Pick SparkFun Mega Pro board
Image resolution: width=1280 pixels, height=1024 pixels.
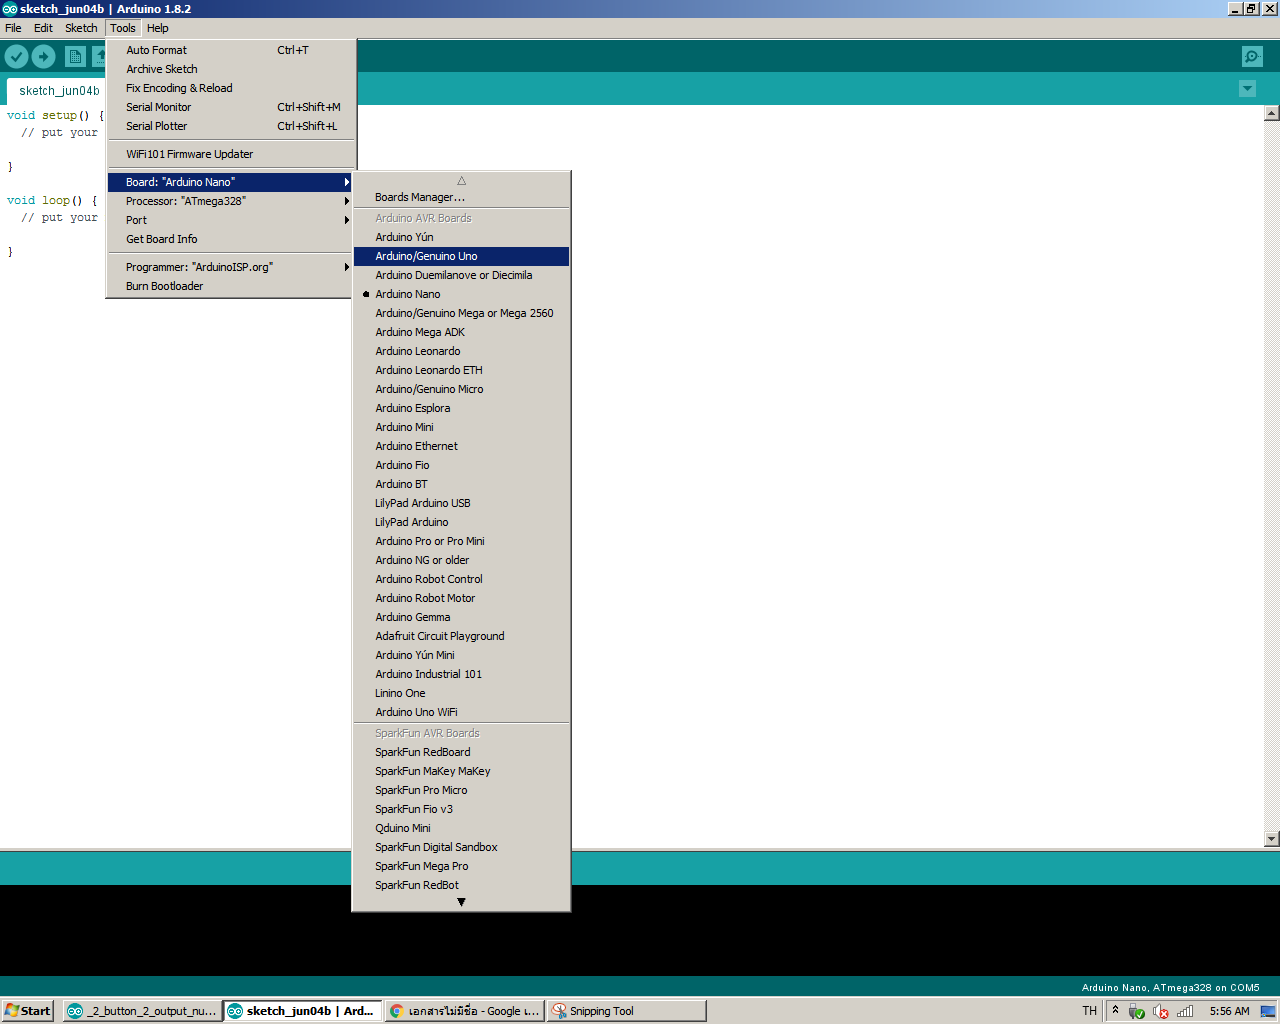click(x=461, y=866)
